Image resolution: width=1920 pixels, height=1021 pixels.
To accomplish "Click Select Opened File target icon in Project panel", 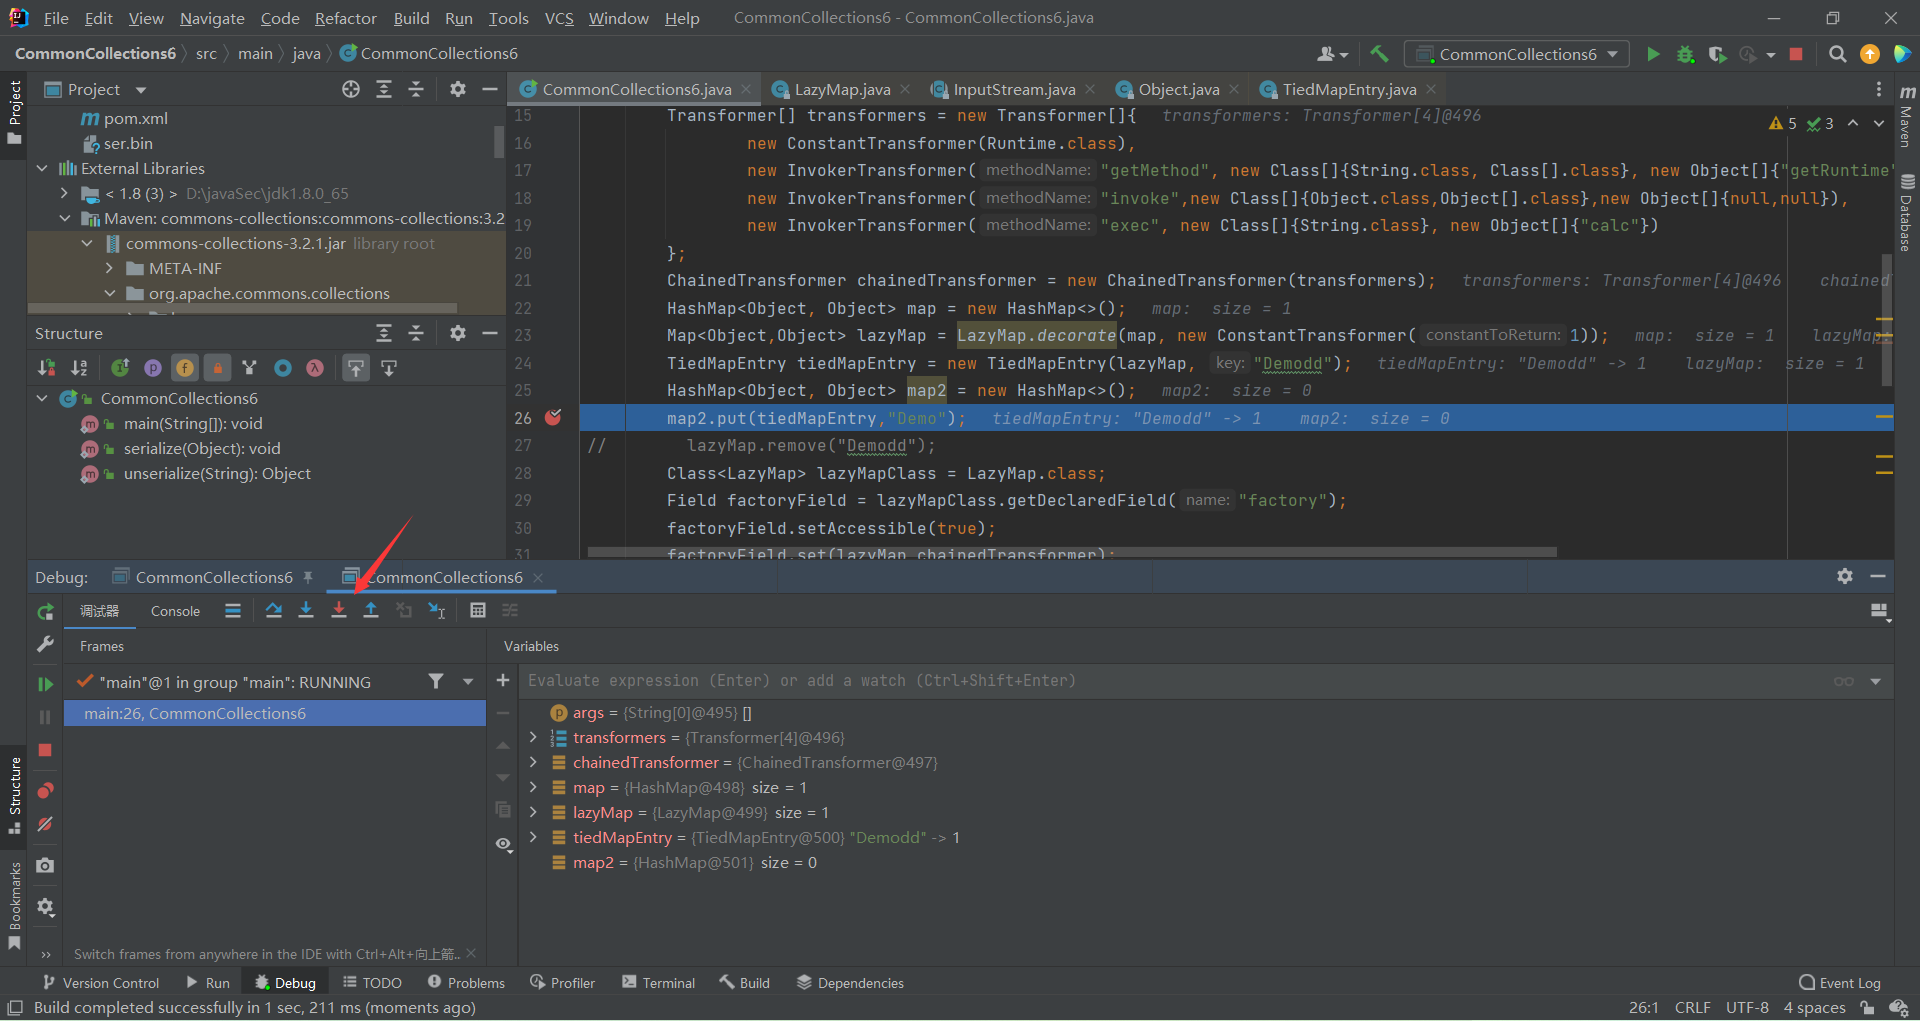I will (x=351, y=89).
